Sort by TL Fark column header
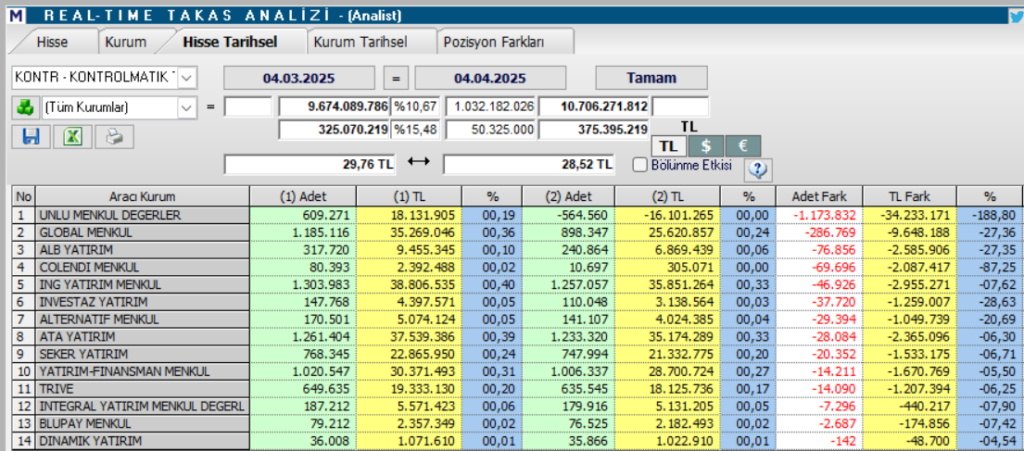This screenshot has width=1024, height=451. tap(909, 196)
